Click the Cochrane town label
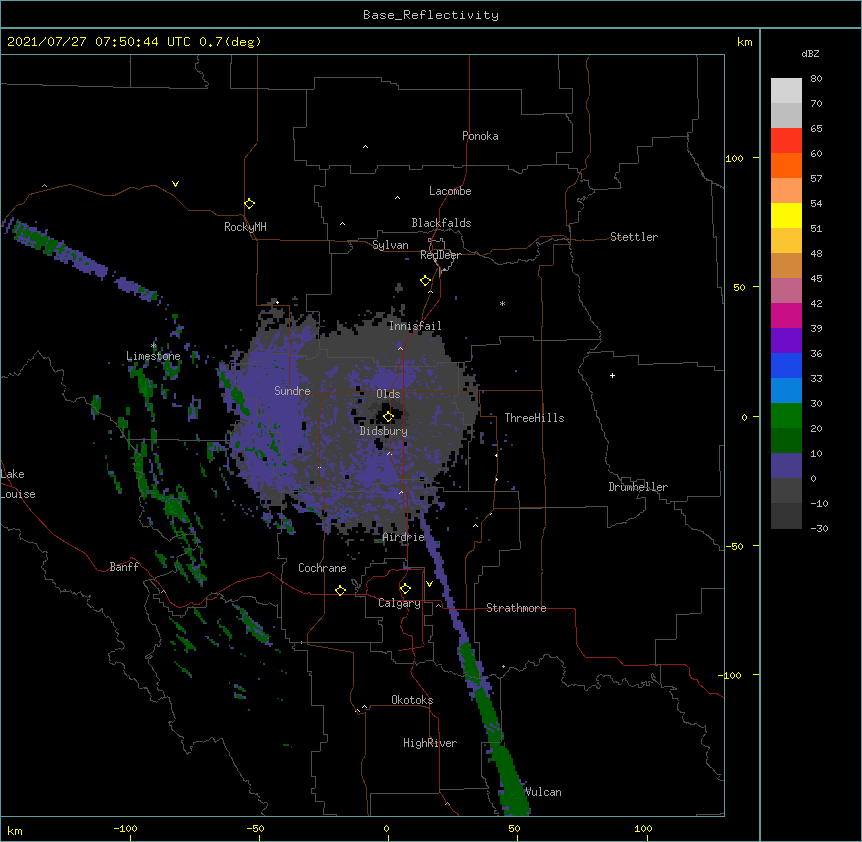This screenshot has height=842, width=862. 322,568
